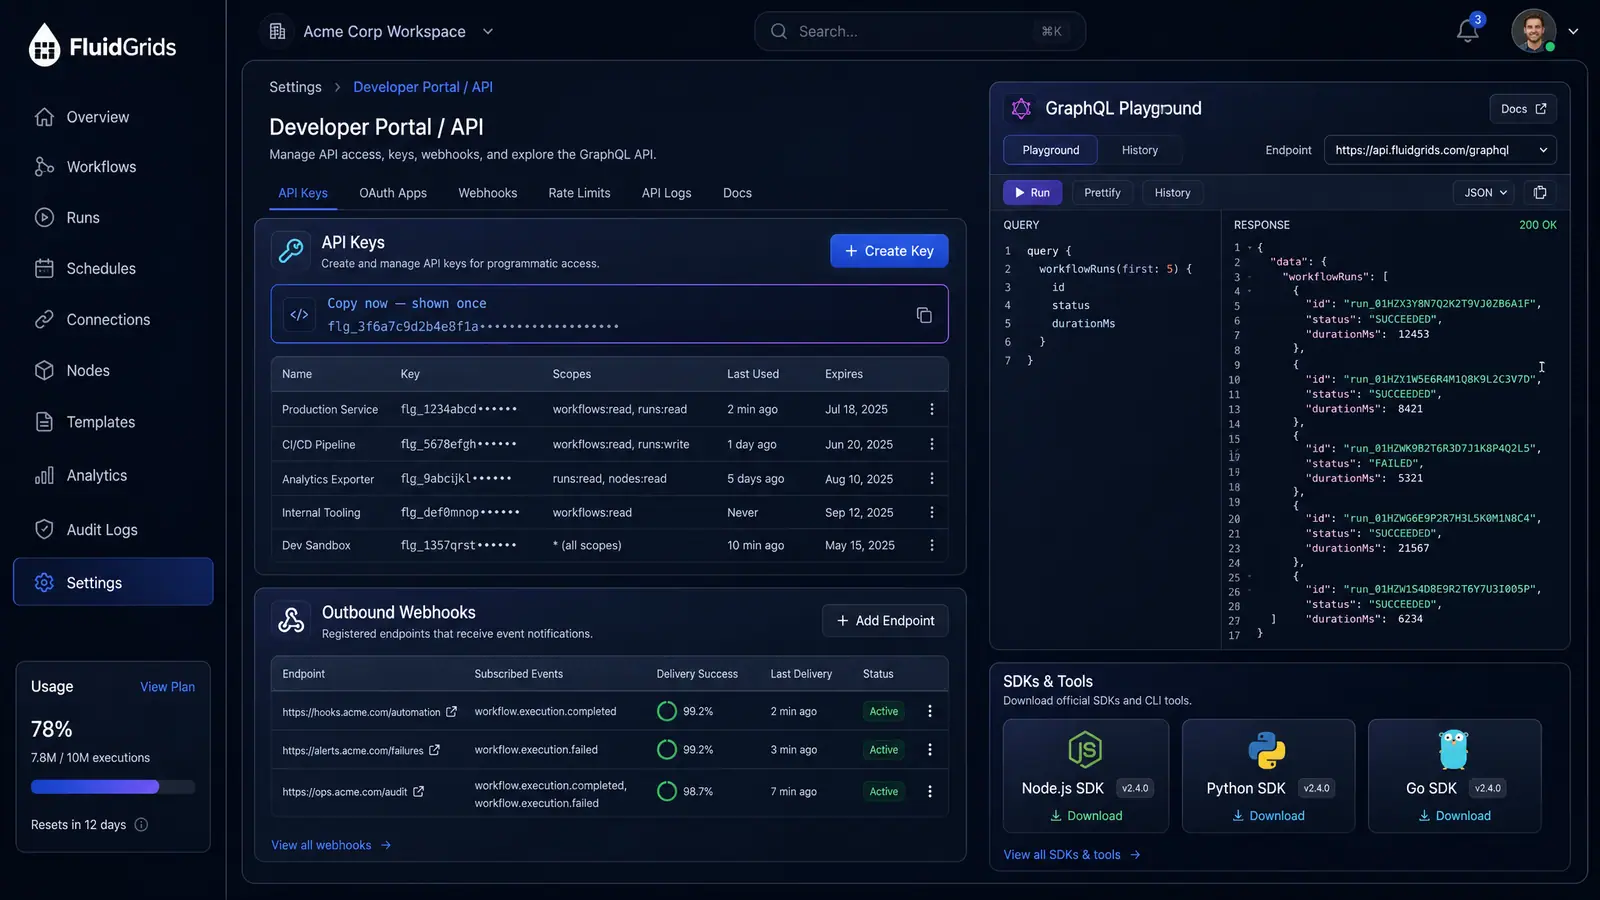Open menu for ops.acme.com/audit webhook
Screen dimensions: 1600x900
click(x=929, y=792)
